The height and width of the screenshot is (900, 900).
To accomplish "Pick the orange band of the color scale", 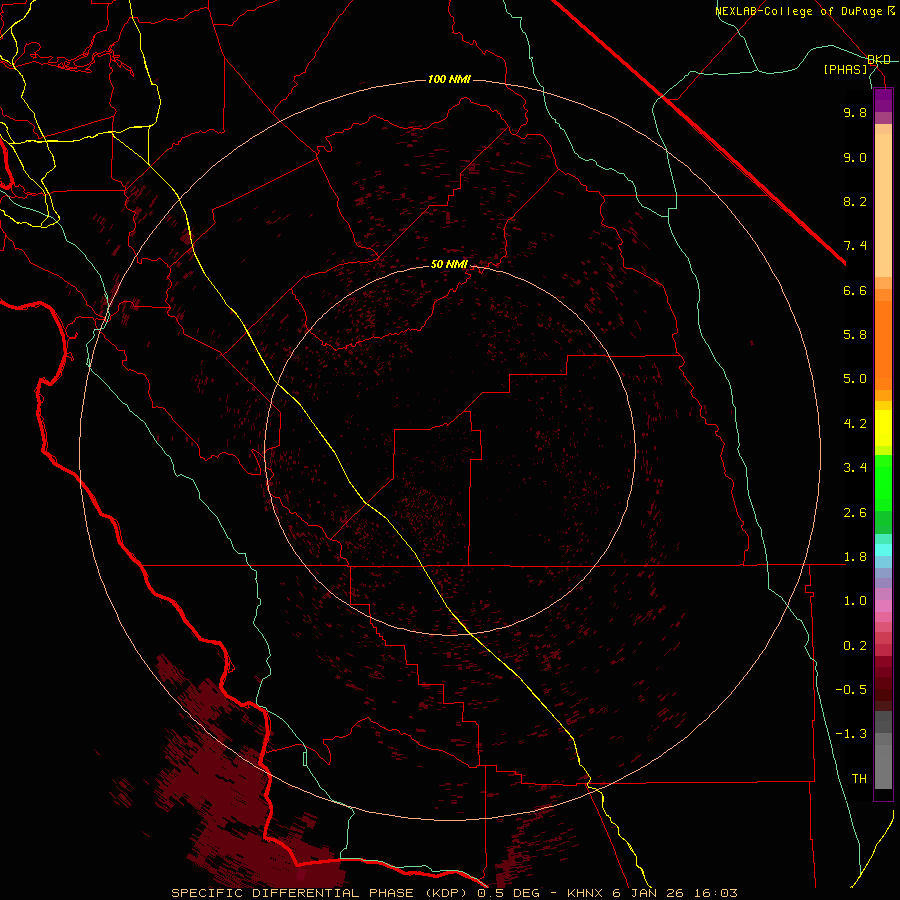I will [883, 344].
